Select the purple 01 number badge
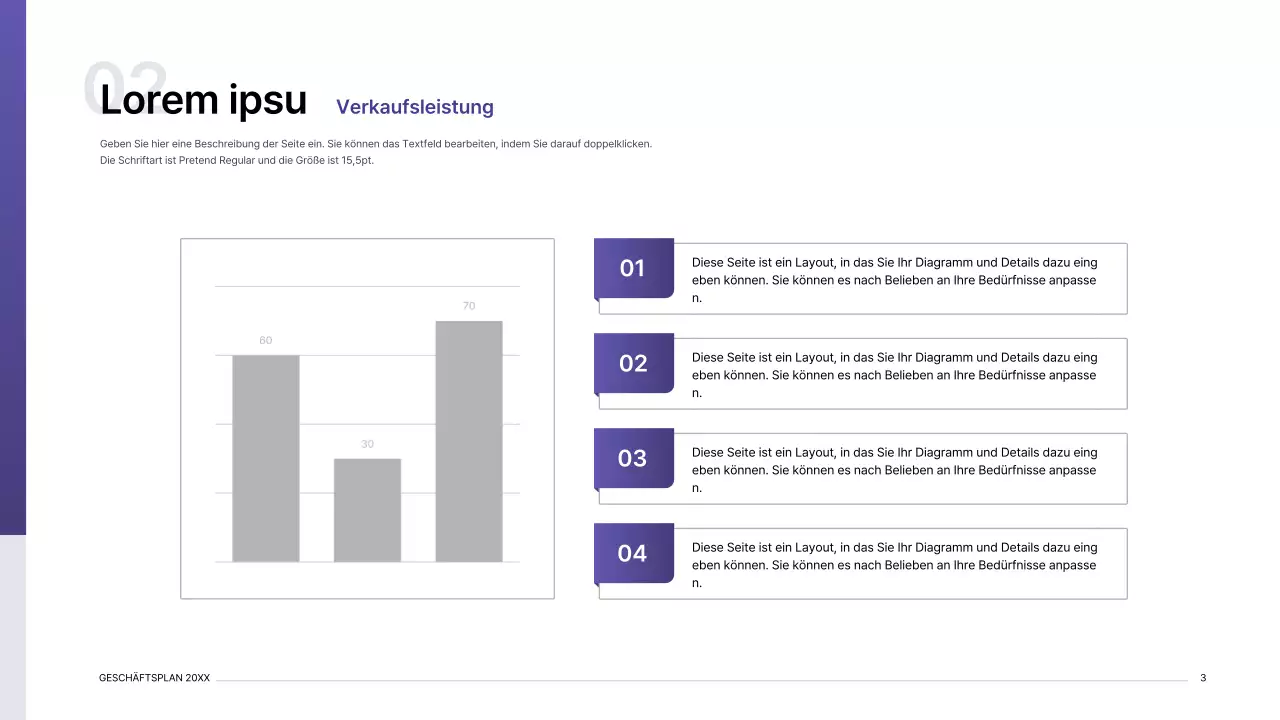Screen dimensions: 1280x720 tap(633, 268)
